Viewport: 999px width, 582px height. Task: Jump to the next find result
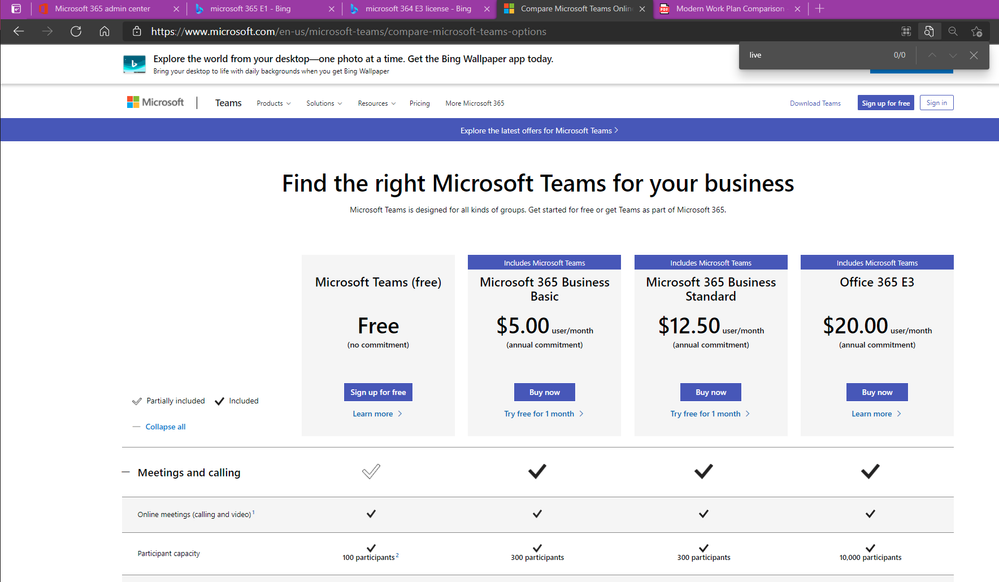tap(952, 55)
